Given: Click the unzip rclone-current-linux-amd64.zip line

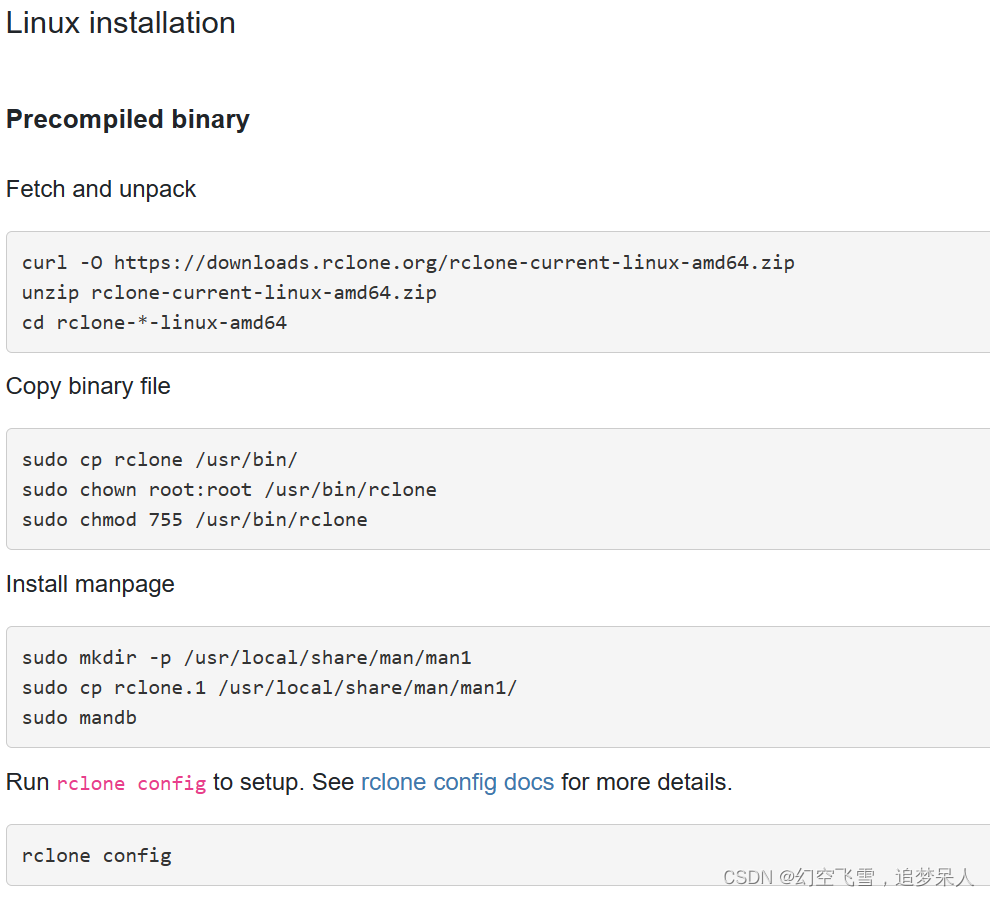Looking at the screenshot, I should (229, 292).
